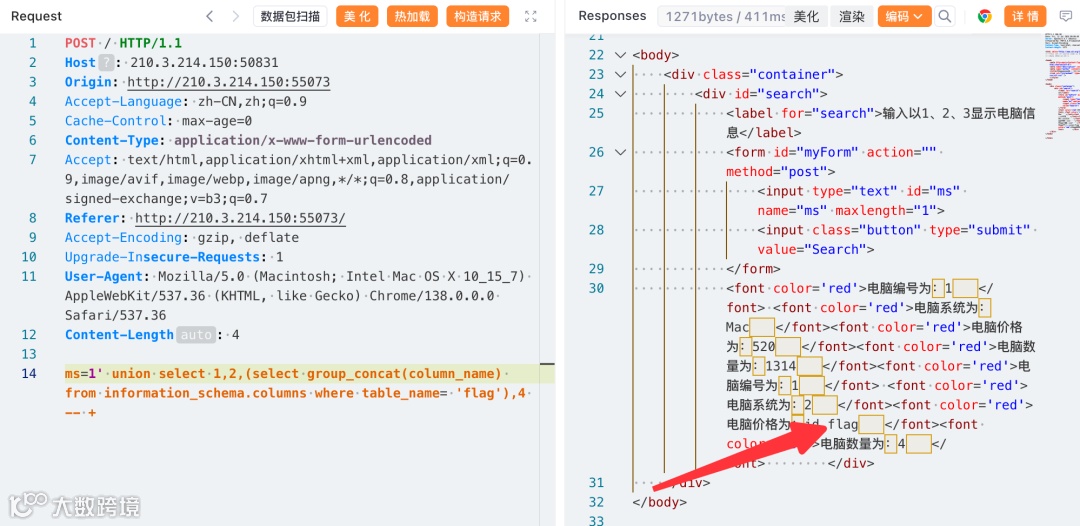Open response in Chrome browser icon
The image size is (1080, 526).
pyautogui.click(x=984, y=16)
